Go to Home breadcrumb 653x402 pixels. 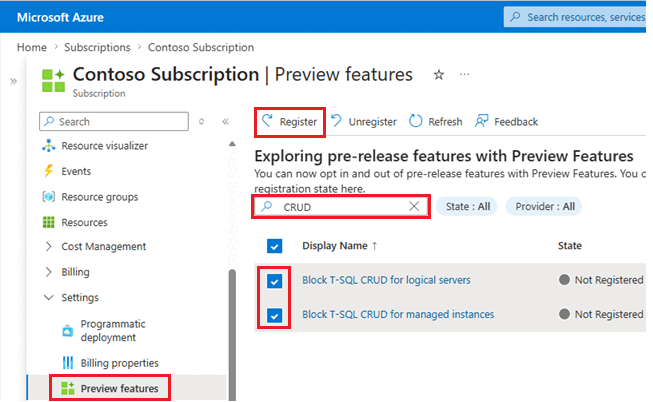[32, 47]
